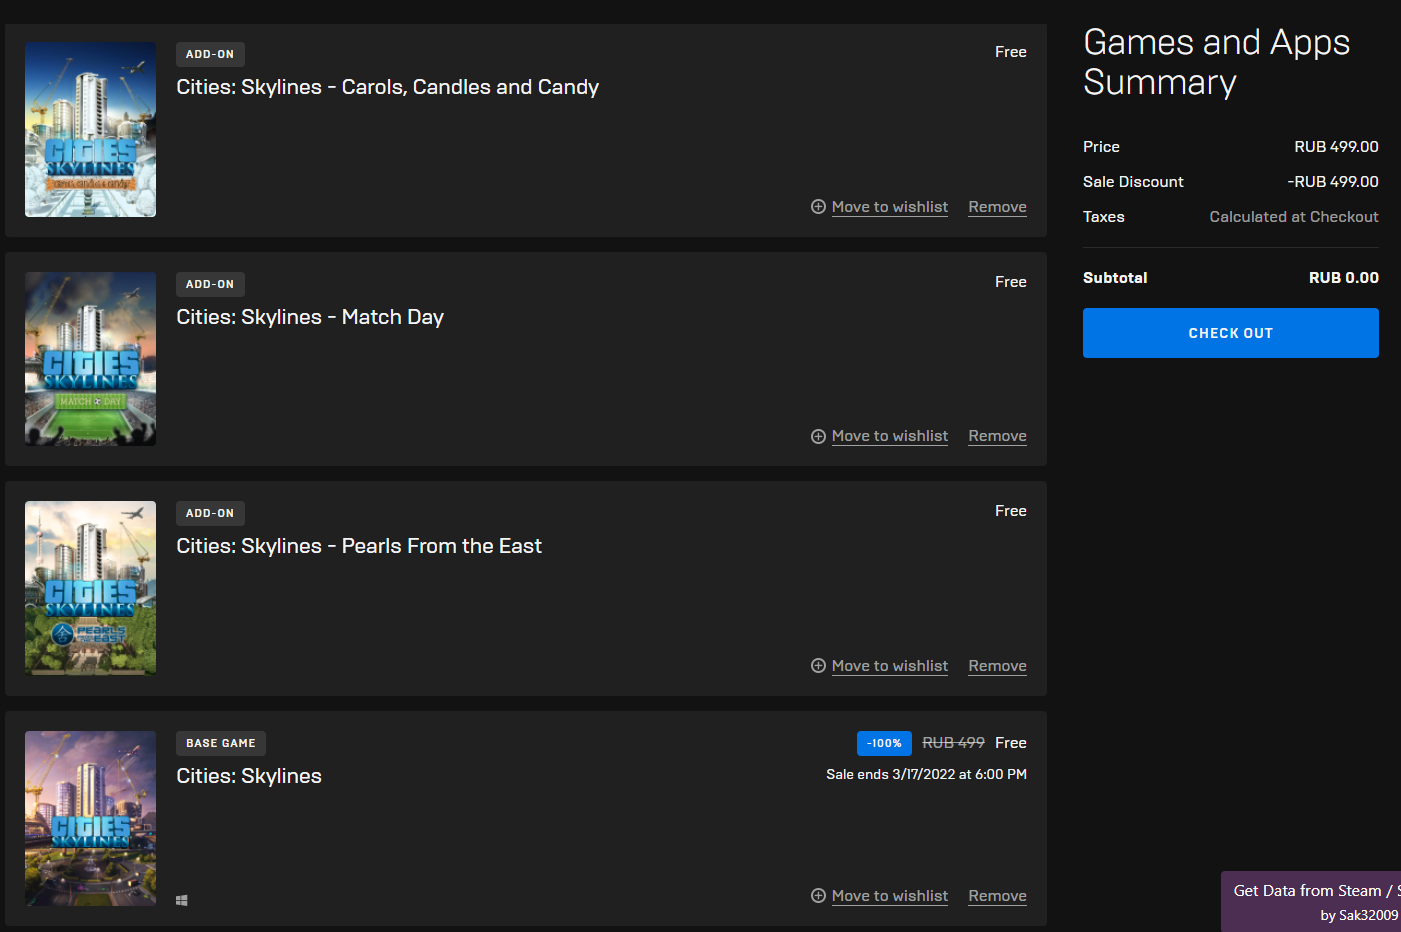
Task: Click plus icon beside base game wishlist link
Action: (818, 896)
